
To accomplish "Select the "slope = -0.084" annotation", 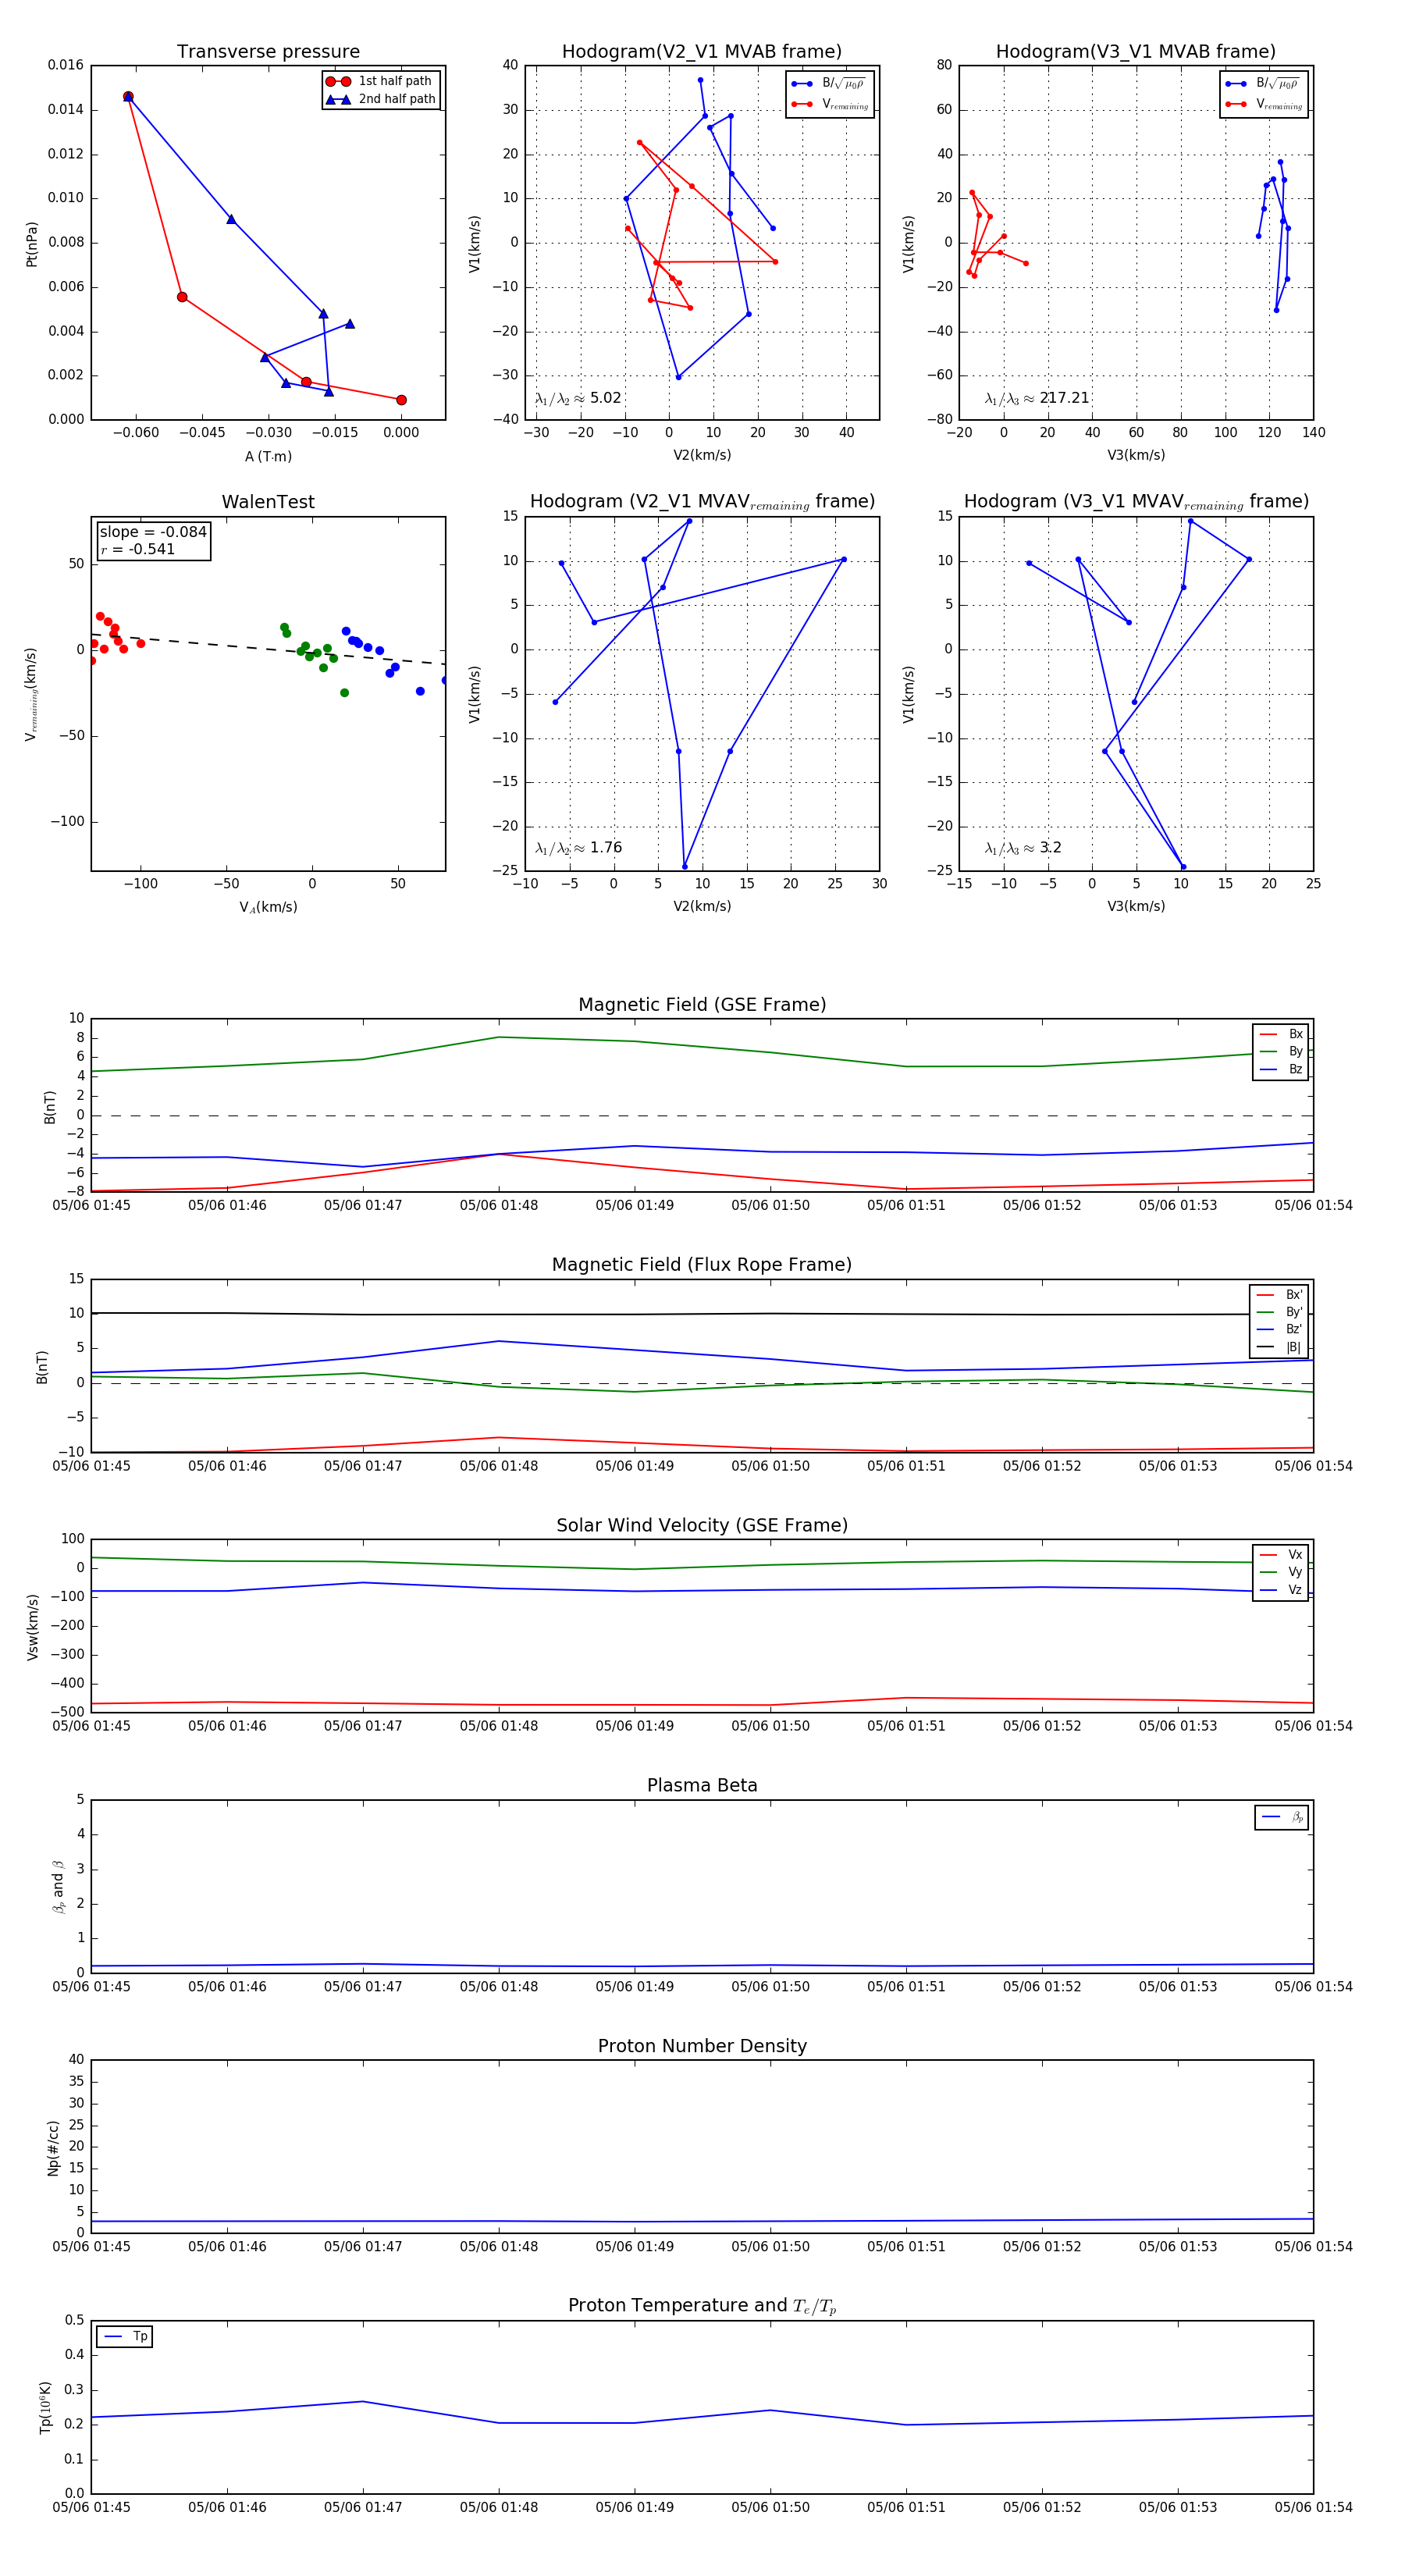I will pos(153,532).
